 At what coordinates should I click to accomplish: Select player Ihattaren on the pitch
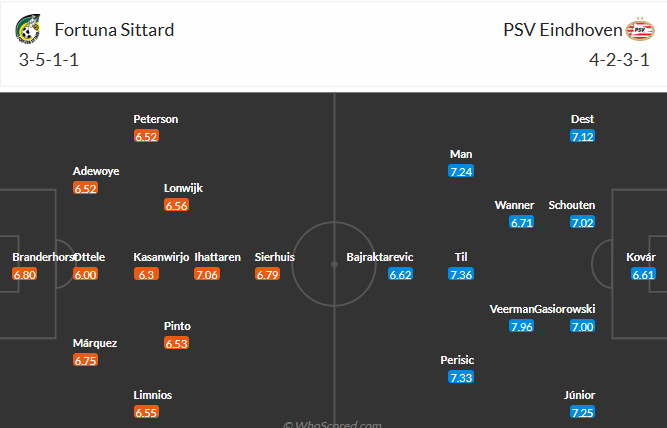218,257
